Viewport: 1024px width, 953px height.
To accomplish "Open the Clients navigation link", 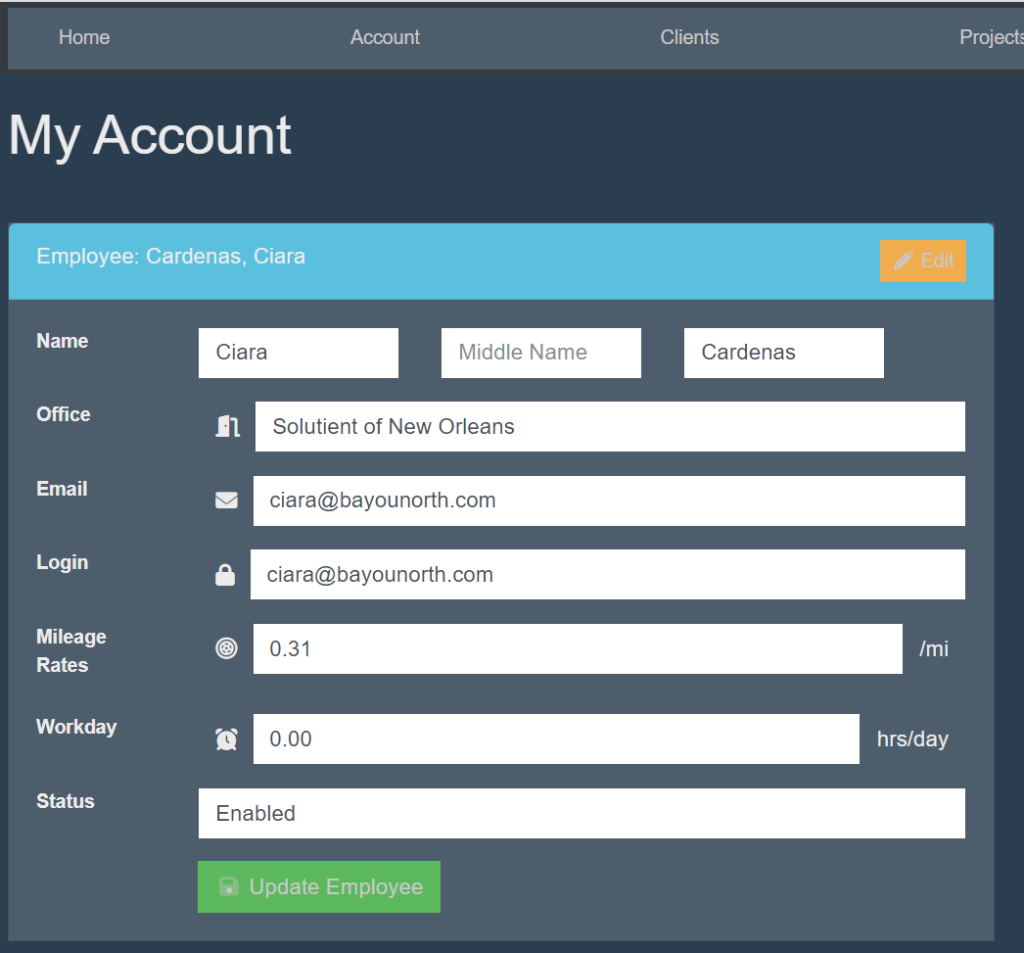I will (689, 37).
